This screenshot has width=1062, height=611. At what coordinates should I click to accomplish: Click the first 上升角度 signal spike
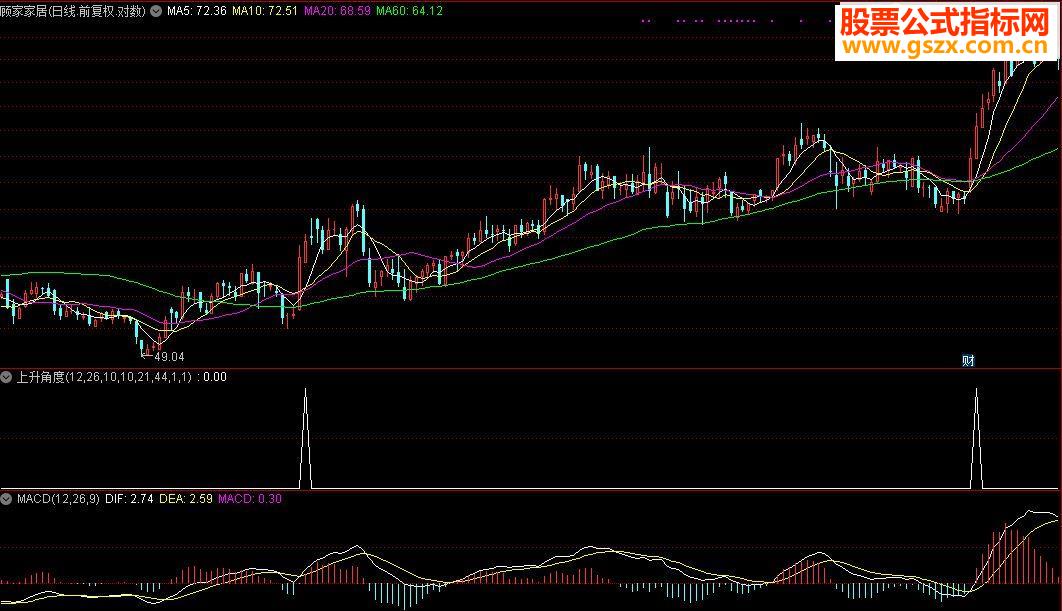pyautogui.click(x=305, y=438)
